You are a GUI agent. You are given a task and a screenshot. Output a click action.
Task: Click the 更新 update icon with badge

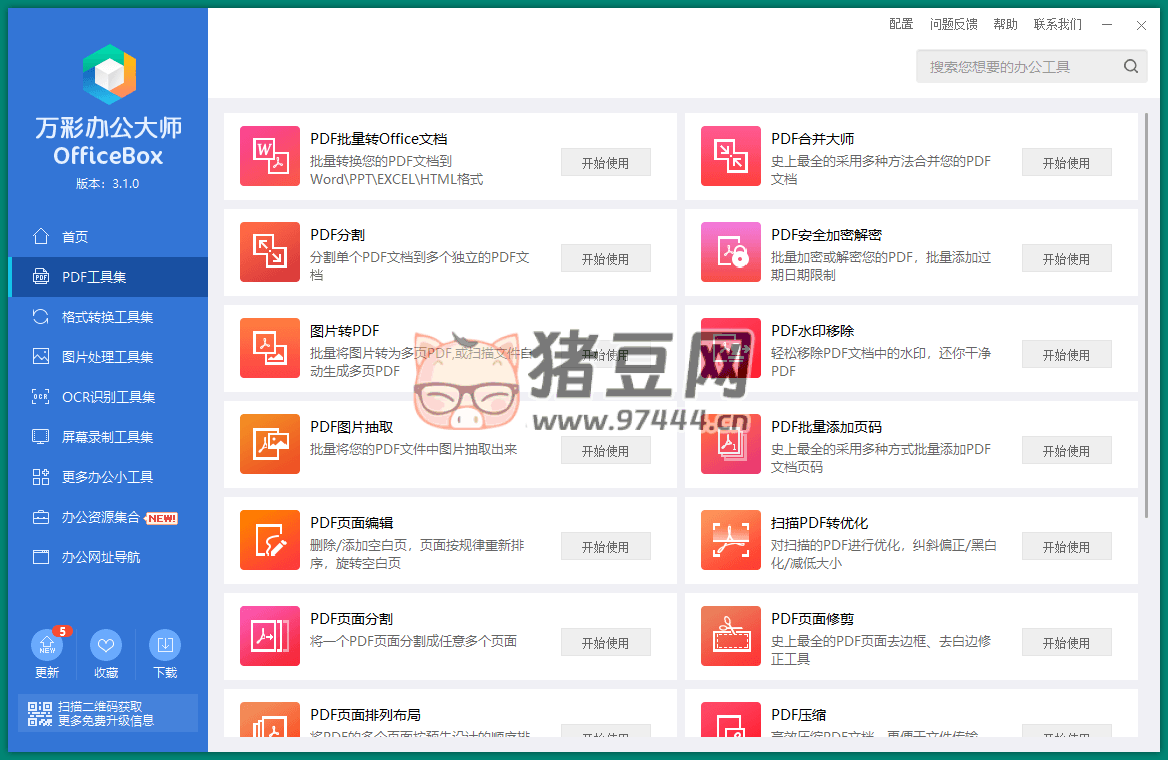pyautogui.click(x=47, y=647)
